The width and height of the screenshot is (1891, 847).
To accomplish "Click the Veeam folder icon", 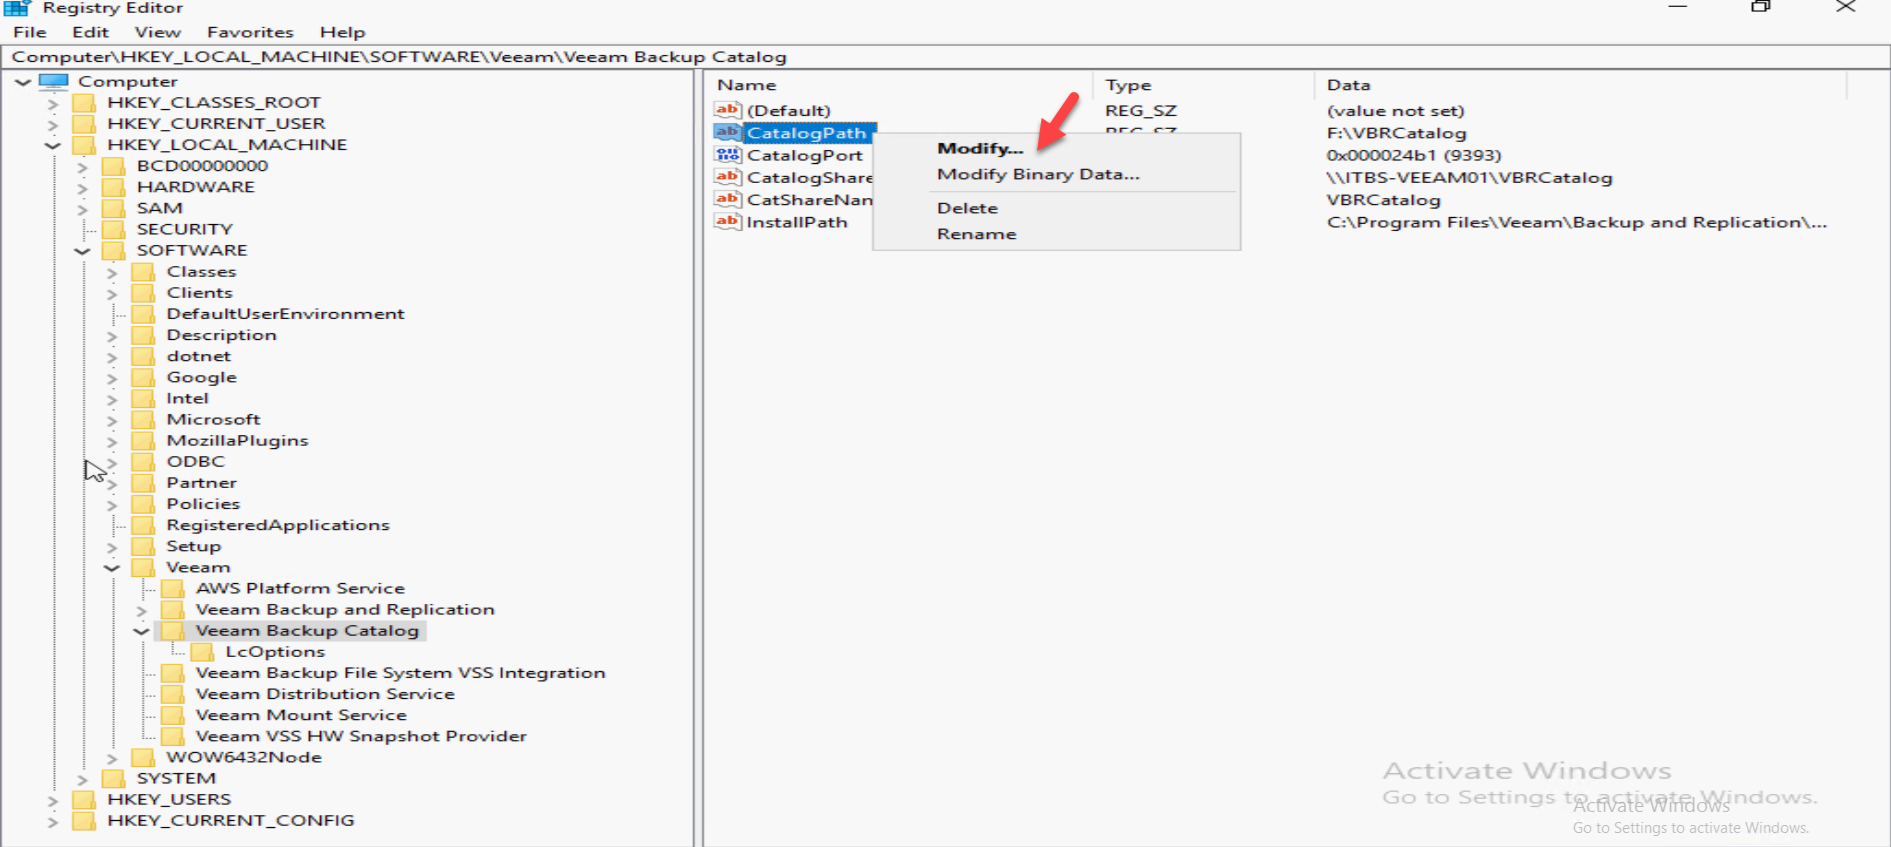I will click(144, 567).
